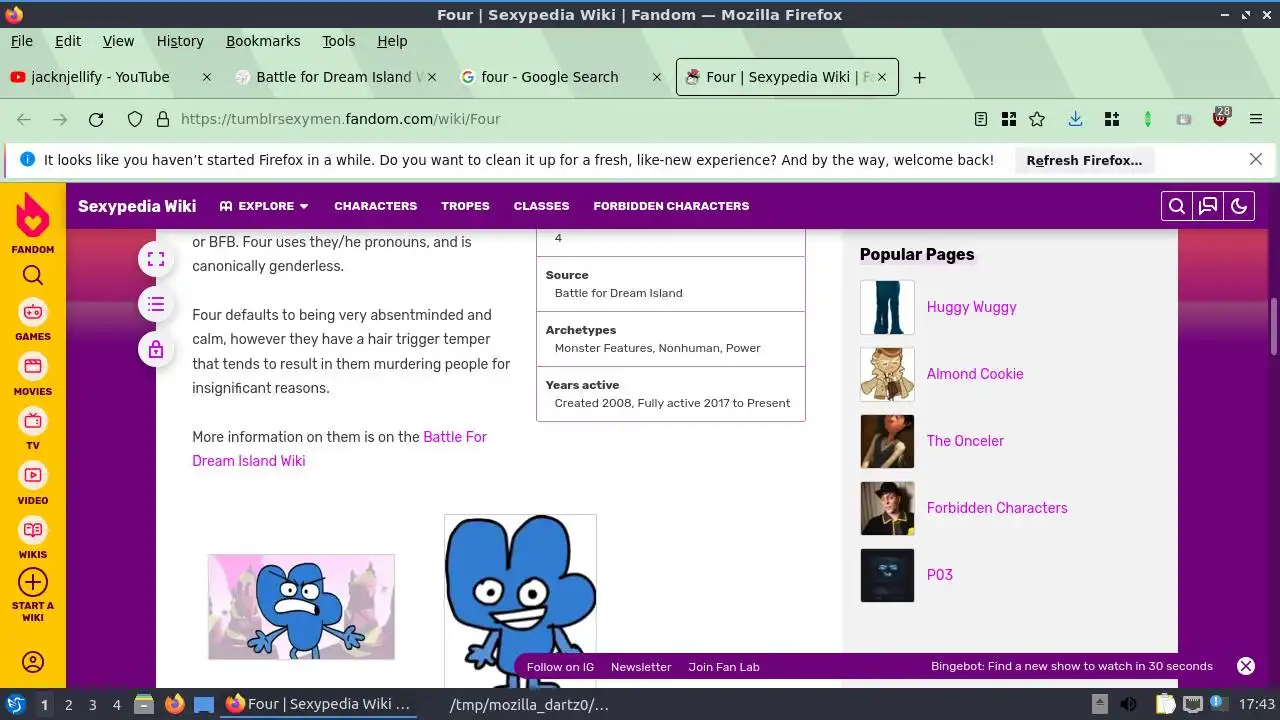Toggle dark mode moon icon
This screenshot has height=720, width=1280.
click(x=1239, y=206)
